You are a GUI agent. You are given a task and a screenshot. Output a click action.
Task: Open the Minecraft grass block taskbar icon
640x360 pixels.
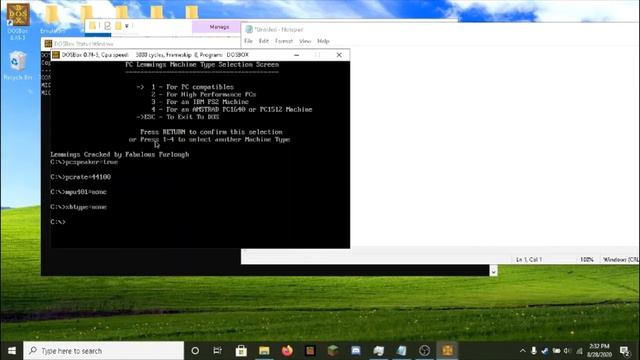[333, 351]
